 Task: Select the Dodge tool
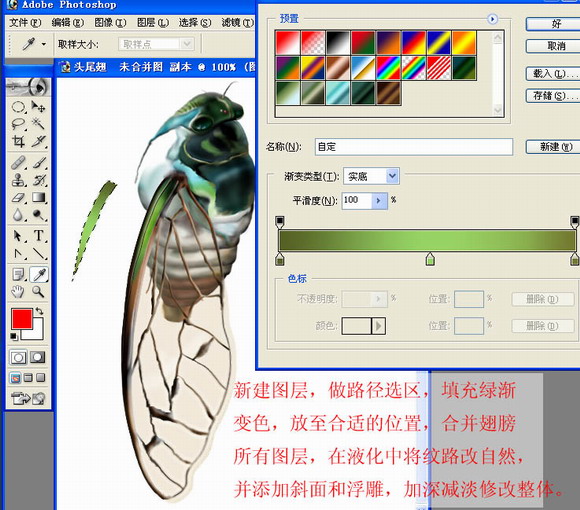(38, 215)
